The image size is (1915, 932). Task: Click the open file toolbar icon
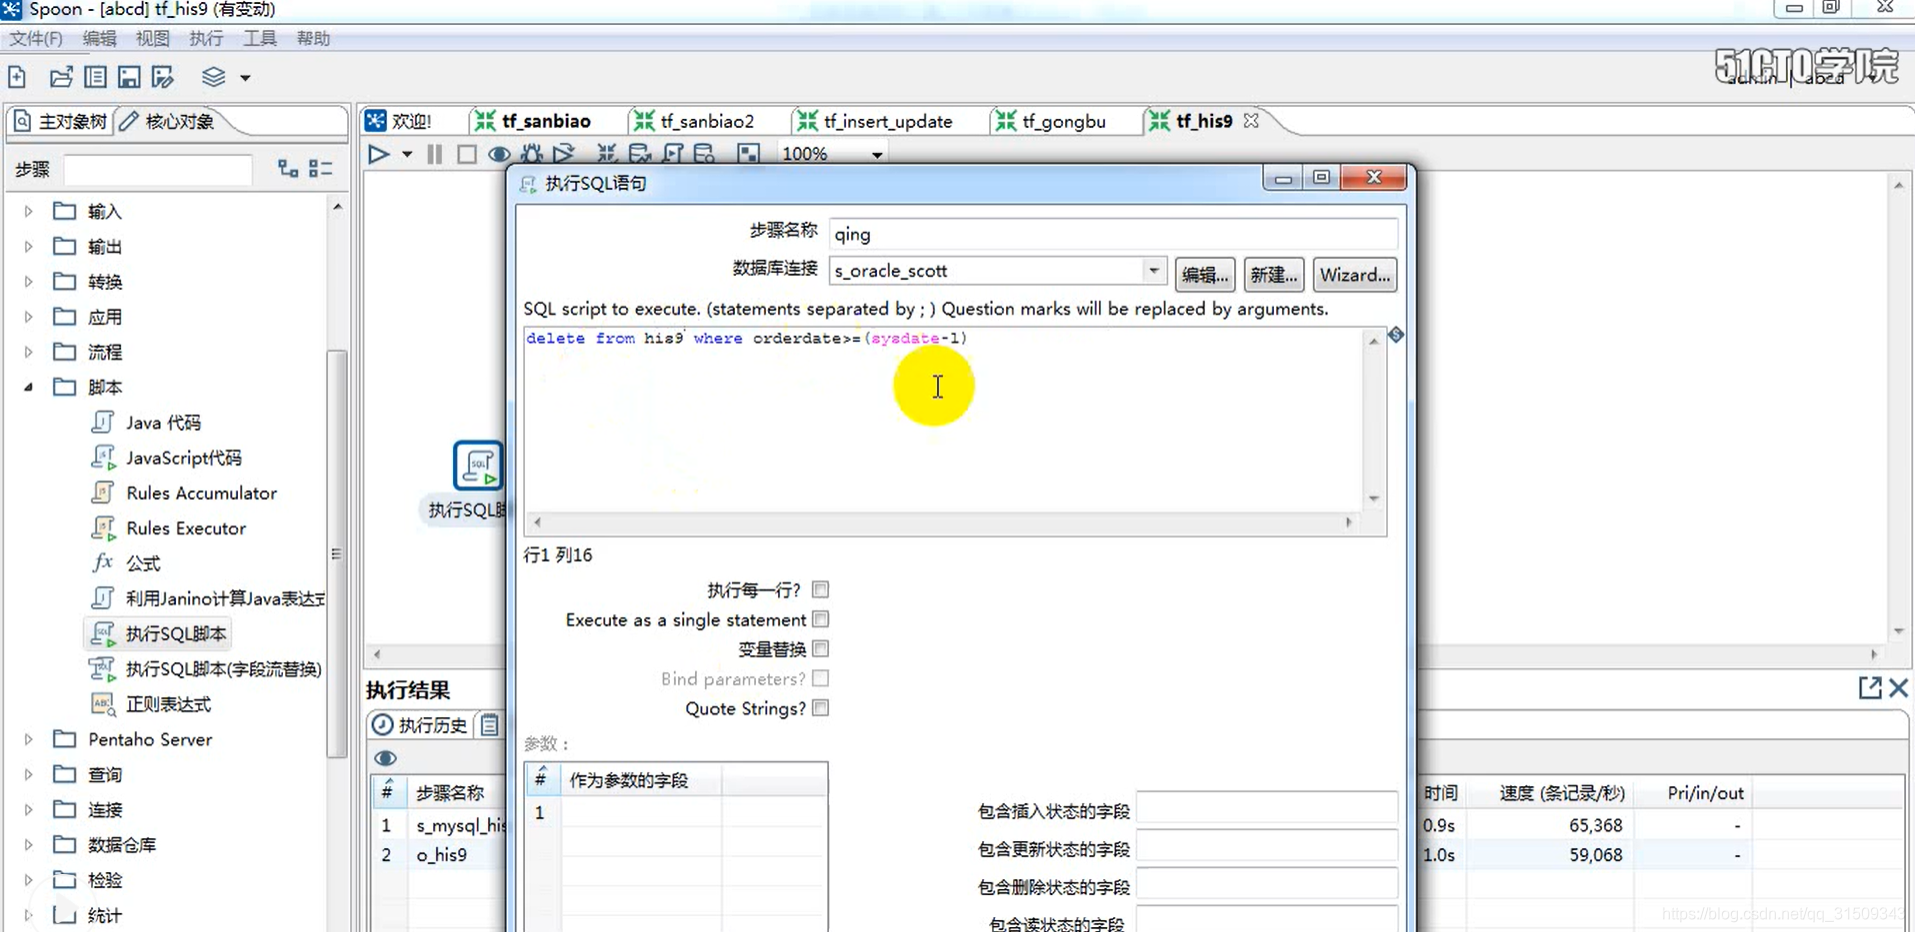click(x=61, y=77)
